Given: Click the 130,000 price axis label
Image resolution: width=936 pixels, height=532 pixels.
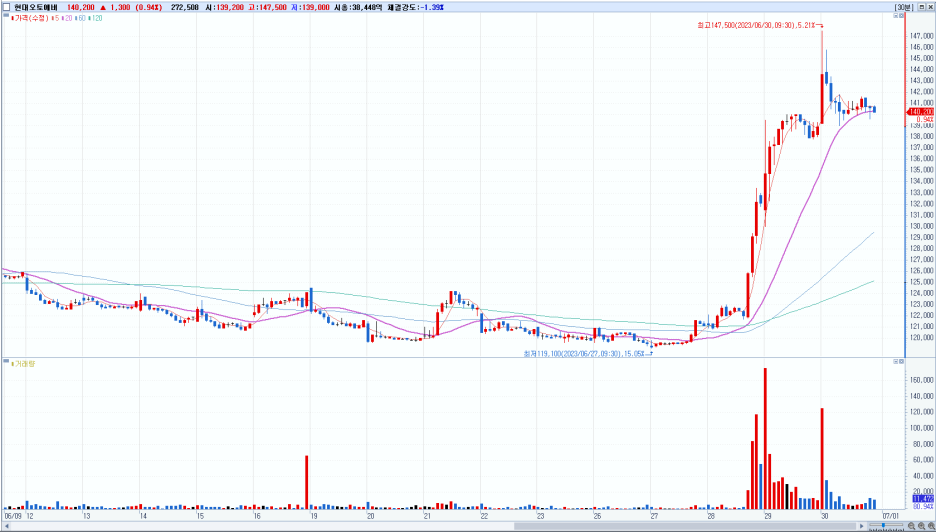Looking at the screenshot, I should 922,226.
